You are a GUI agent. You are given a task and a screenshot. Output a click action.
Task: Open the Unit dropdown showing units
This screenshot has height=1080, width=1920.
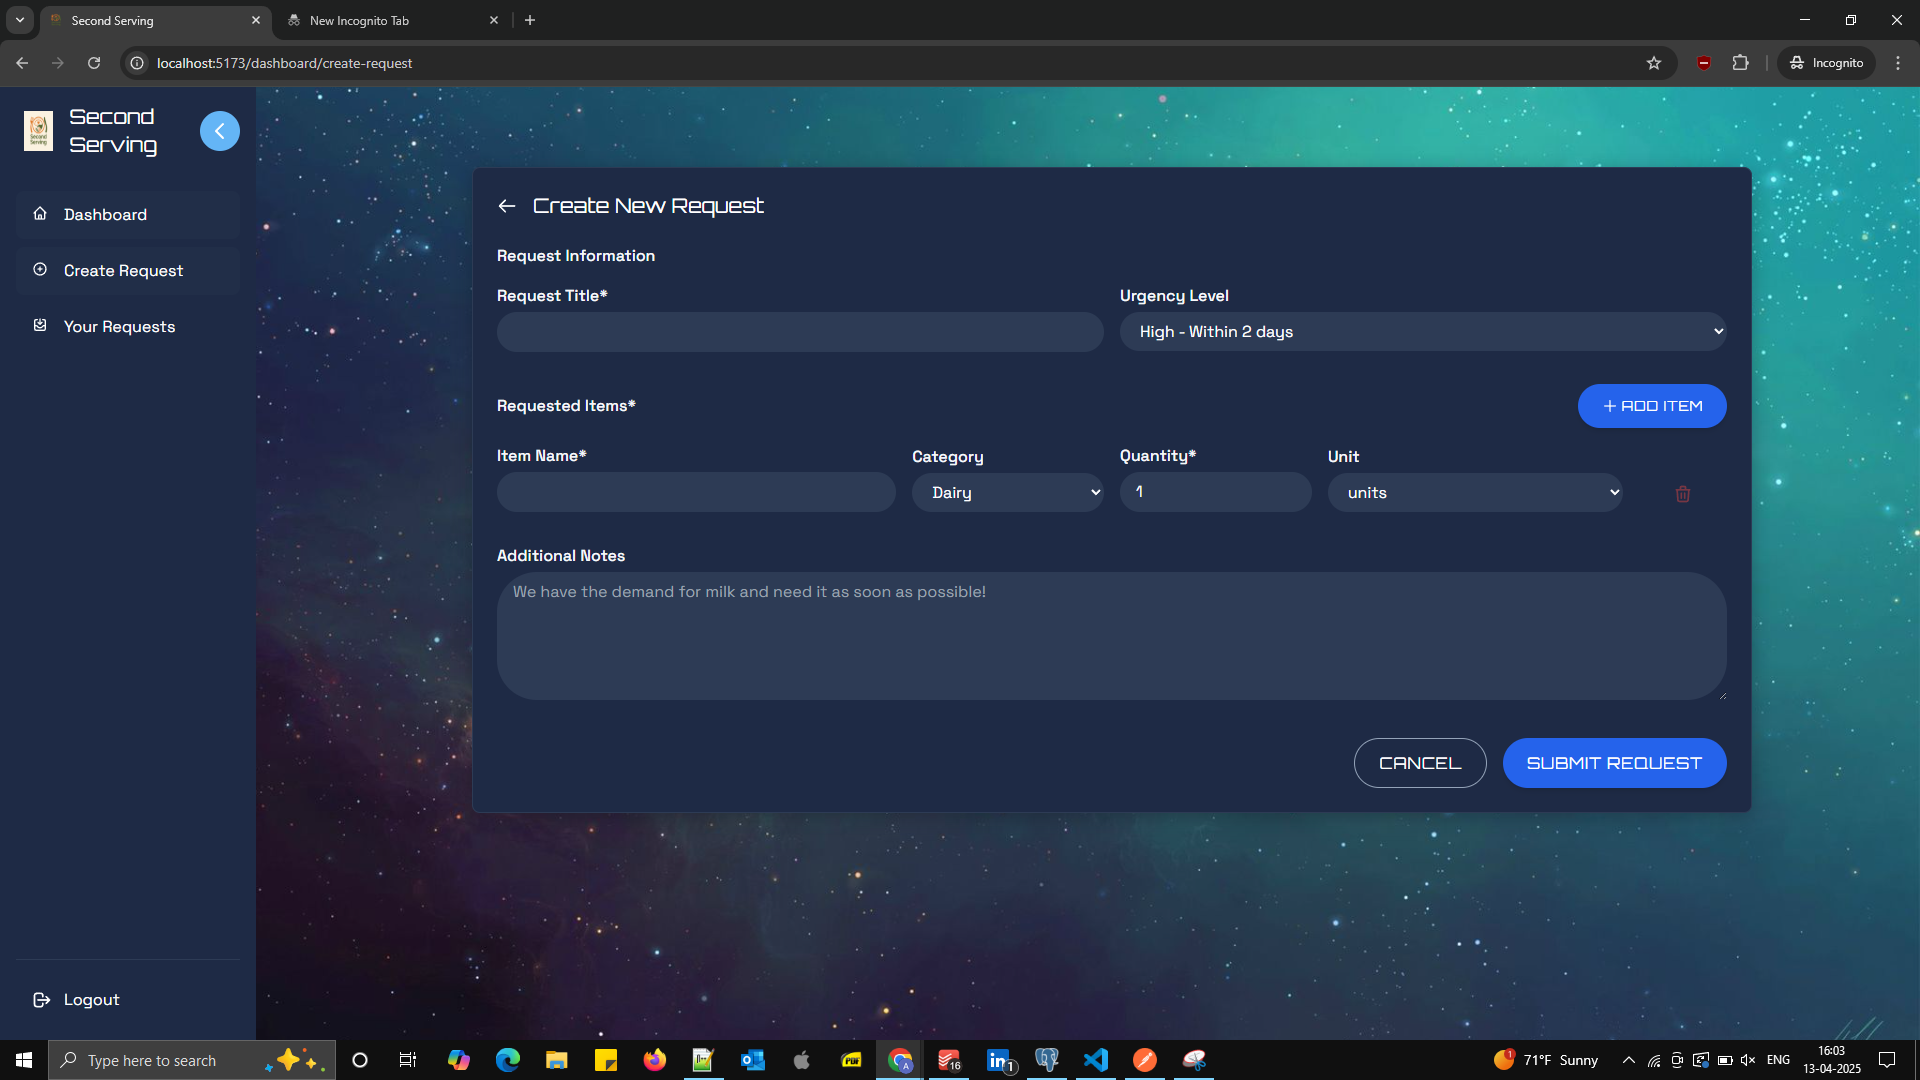pyautogui.click(x=1474, y=493)
